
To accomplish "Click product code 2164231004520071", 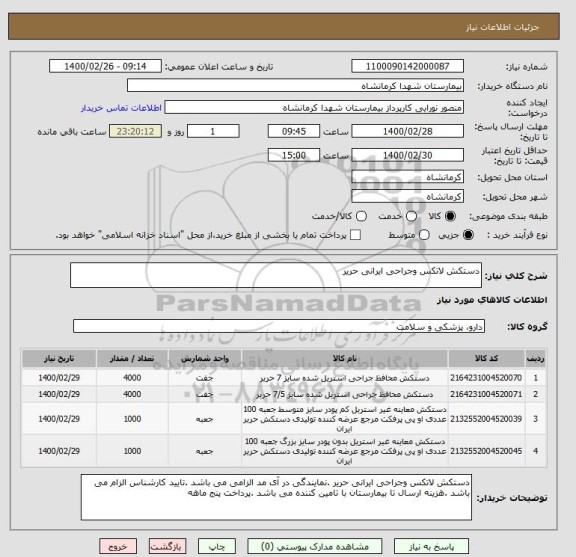I will (x=486, y=394).
